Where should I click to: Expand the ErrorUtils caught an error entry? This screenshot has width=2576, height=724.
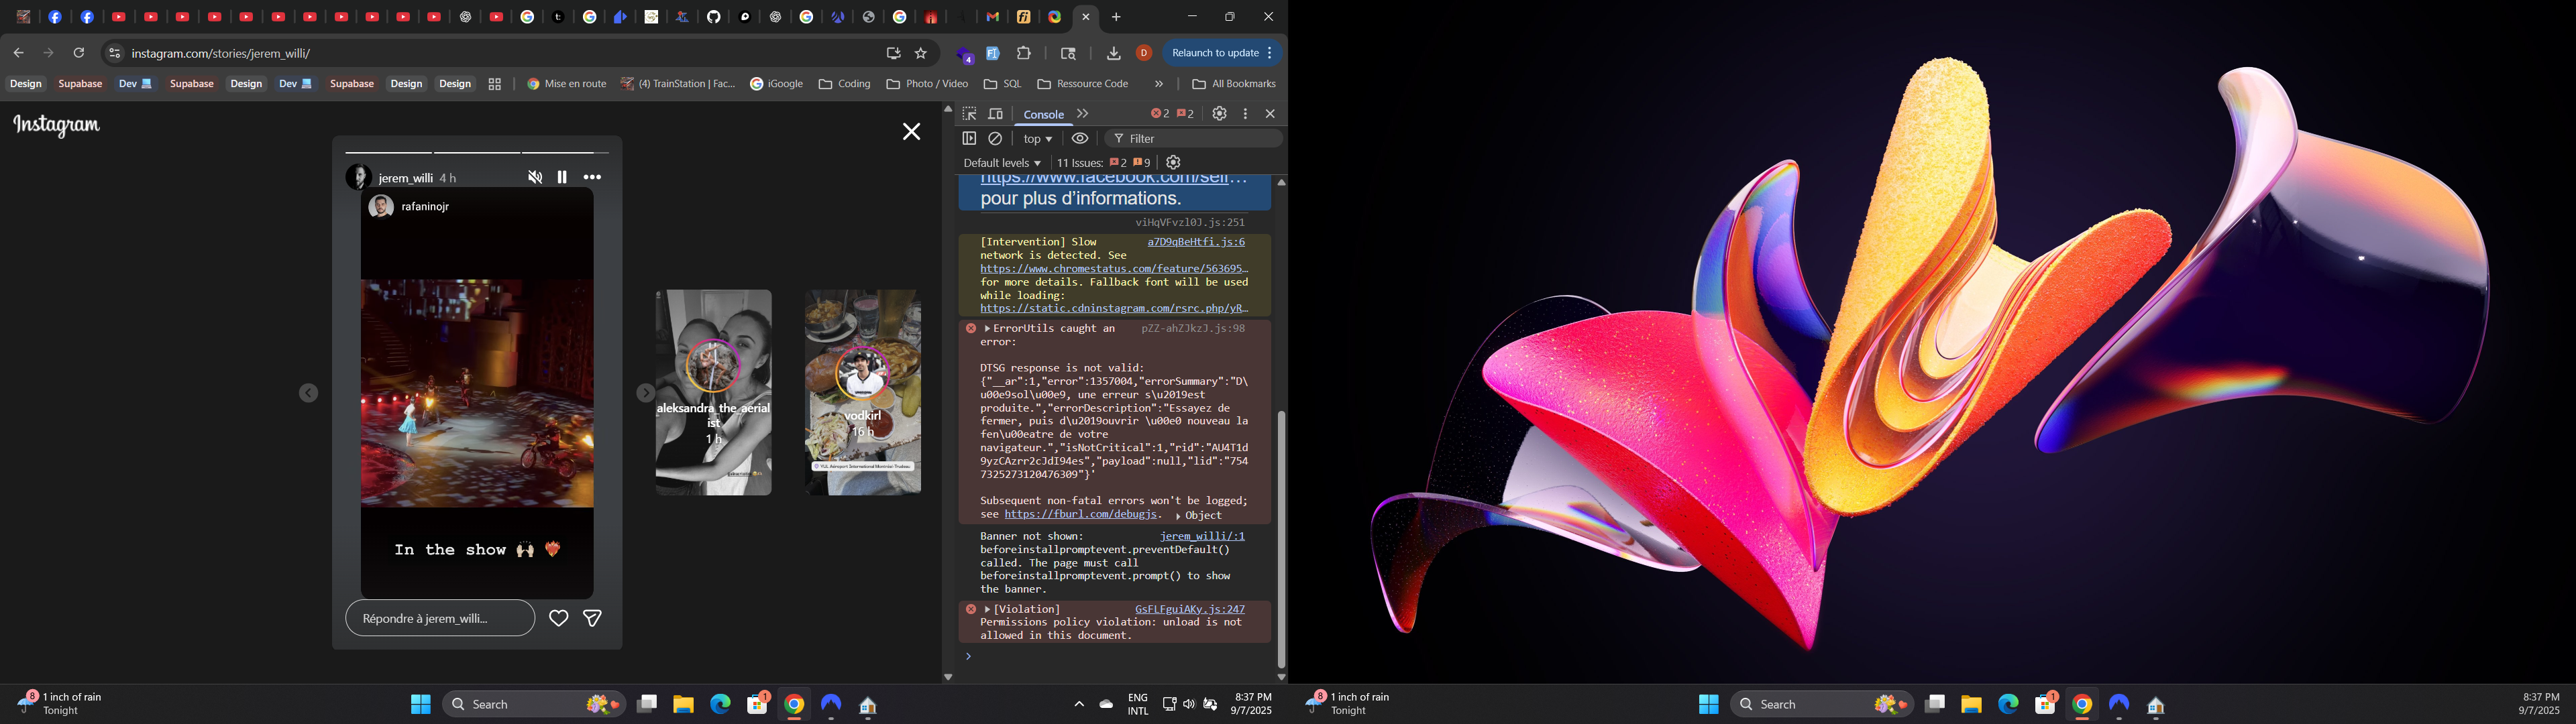click(987, 328)
